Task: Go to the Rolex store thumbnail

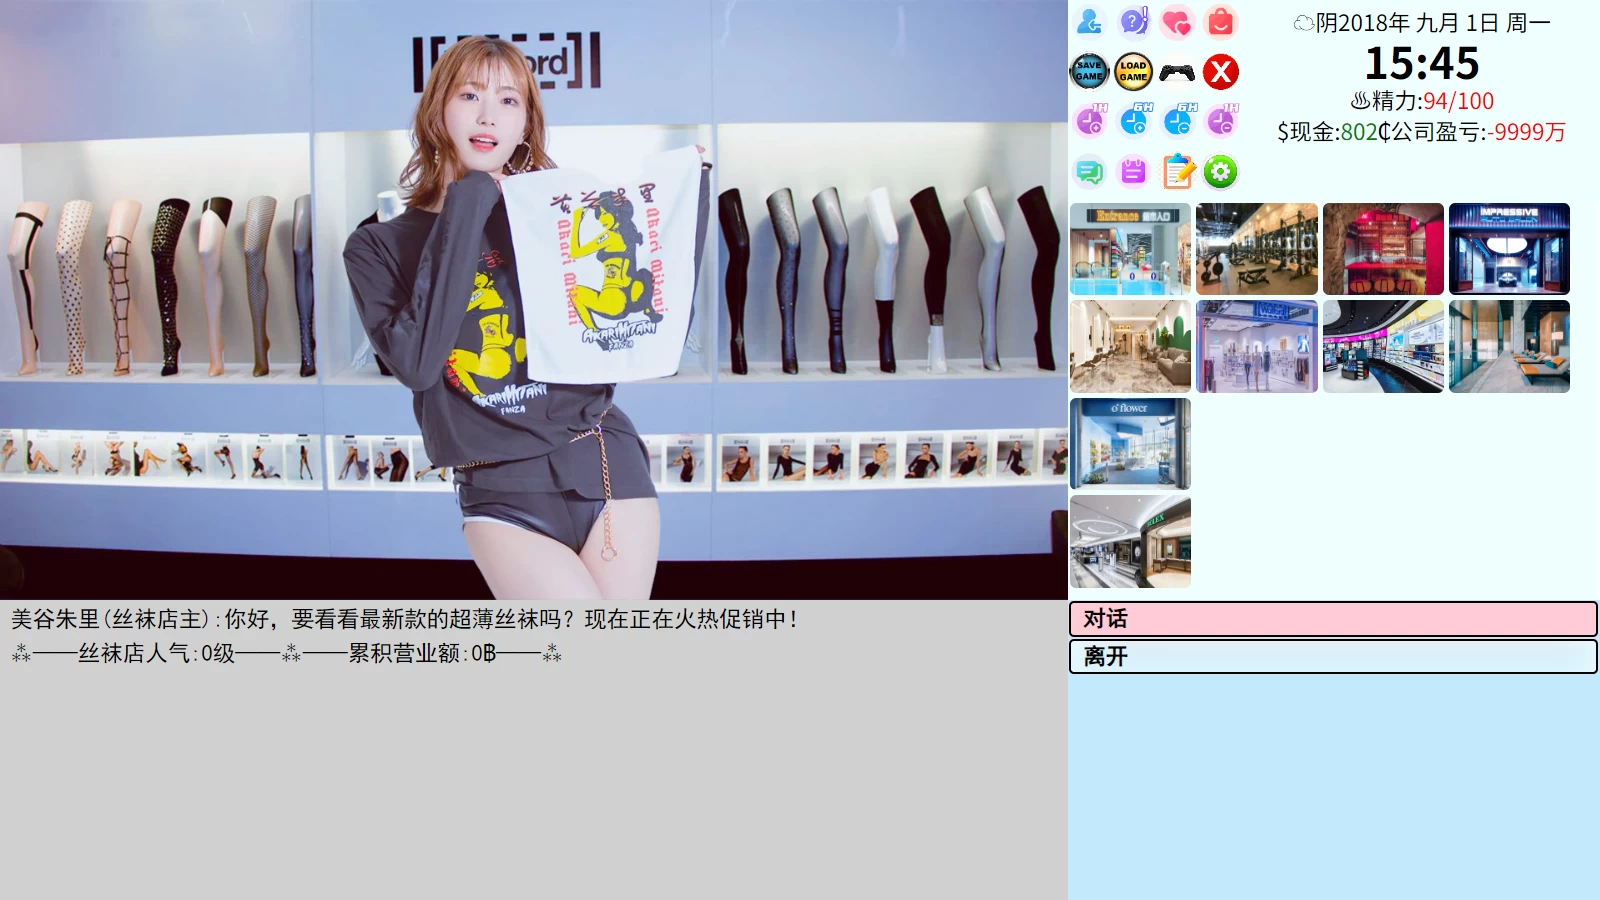Action: (x=1130, y=541)
